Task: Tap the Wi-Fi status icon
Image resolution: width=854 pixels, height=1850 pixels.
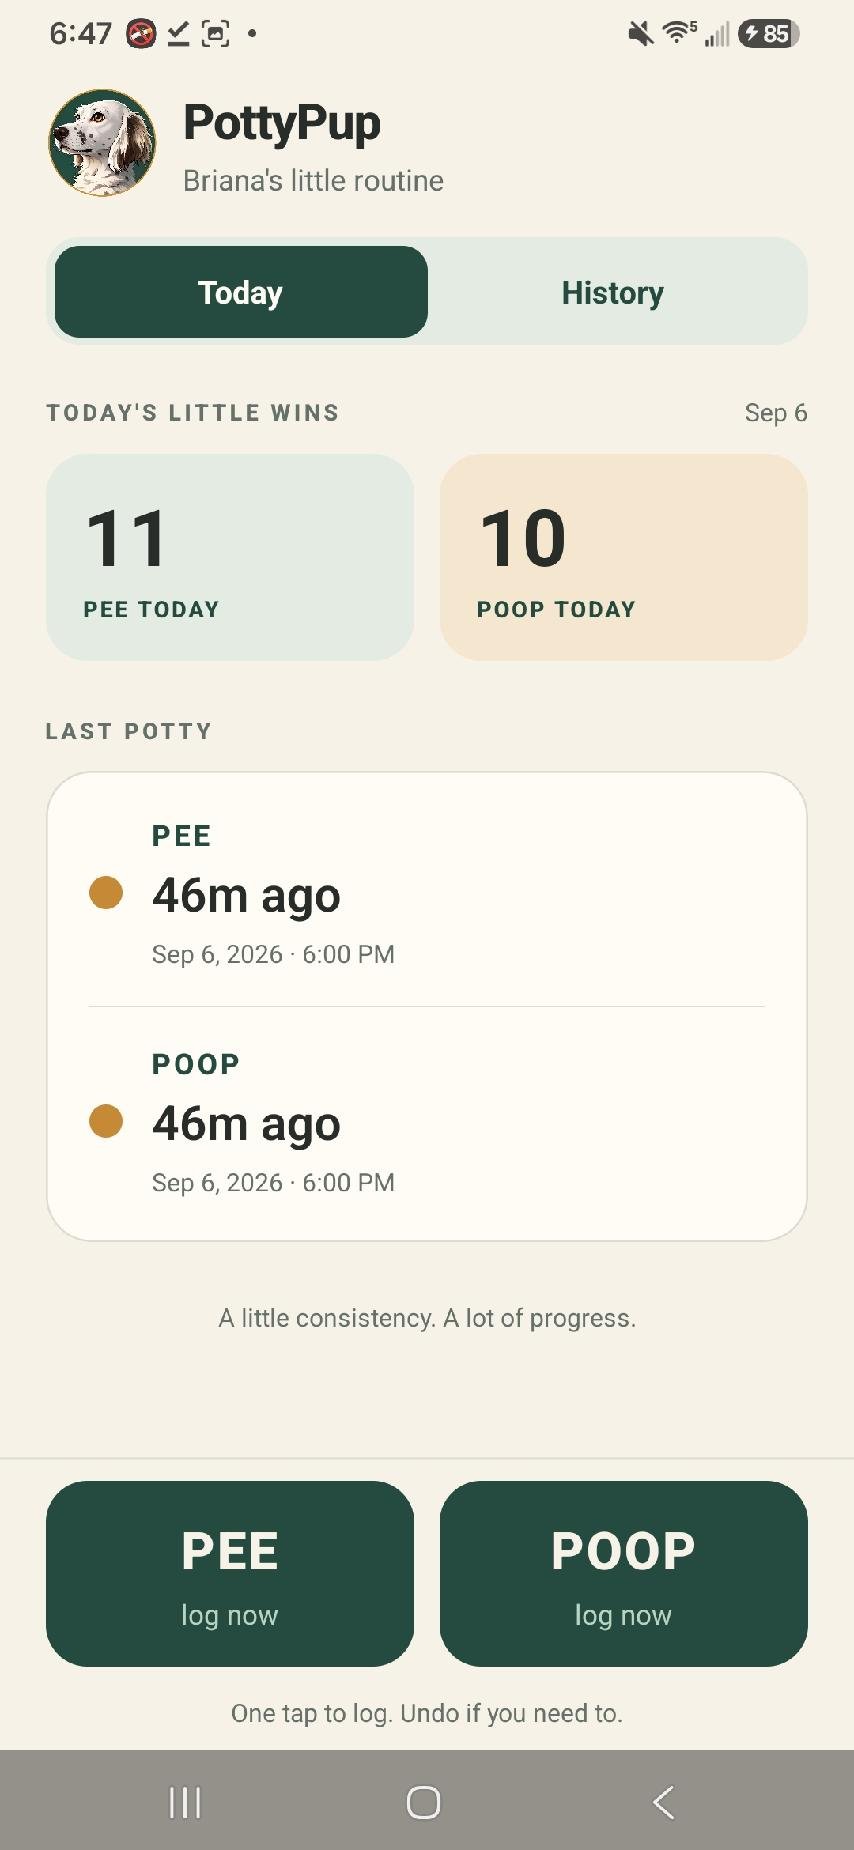Action: tap(679, 33)
